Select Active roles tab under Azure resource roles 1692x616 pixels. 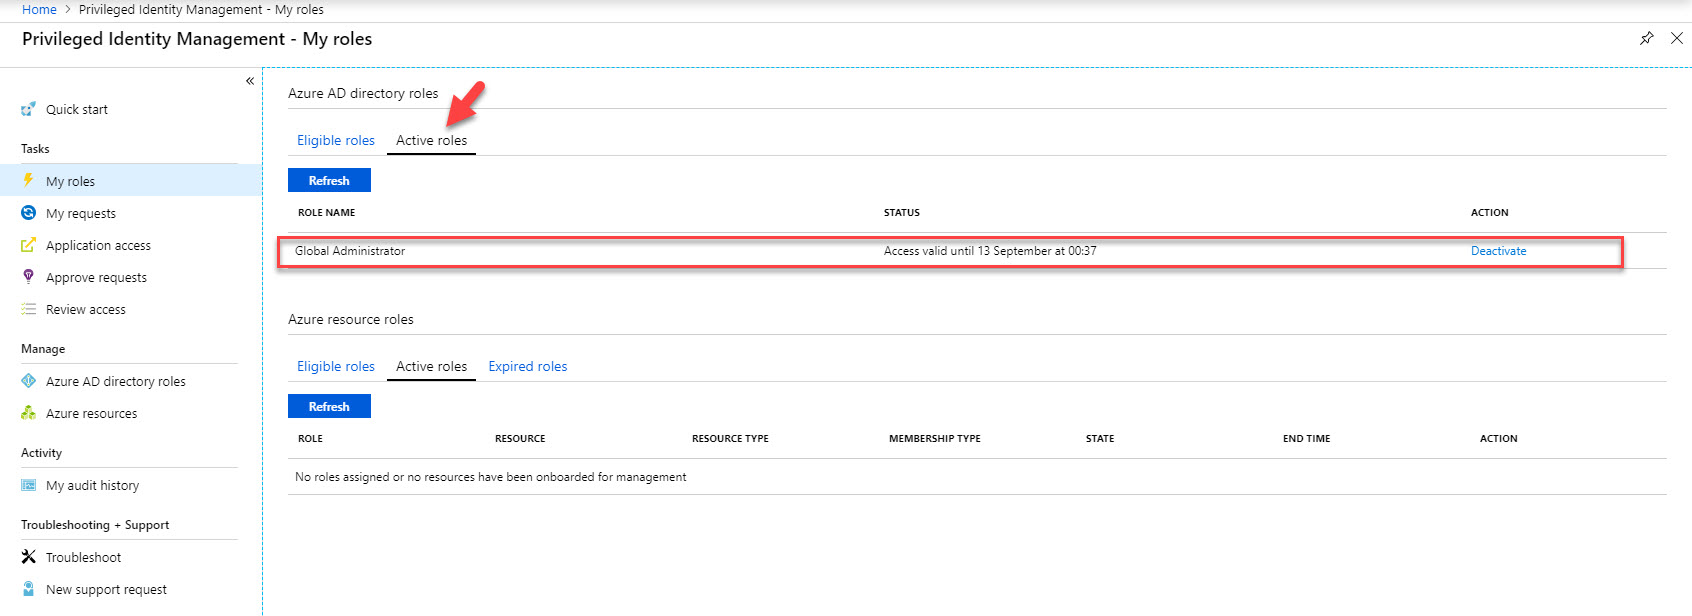[x=432, y=366]
